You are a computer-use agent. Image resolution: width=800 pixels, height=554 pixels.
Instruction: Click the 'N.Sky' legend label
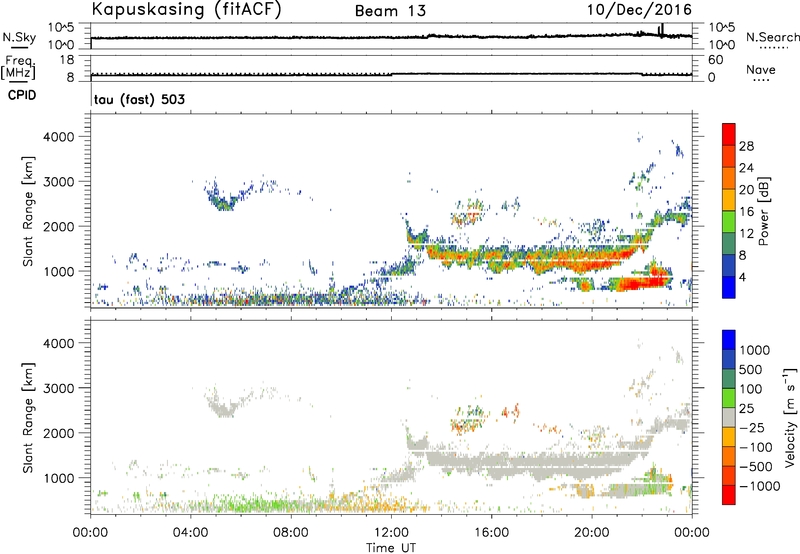point(19,37)
